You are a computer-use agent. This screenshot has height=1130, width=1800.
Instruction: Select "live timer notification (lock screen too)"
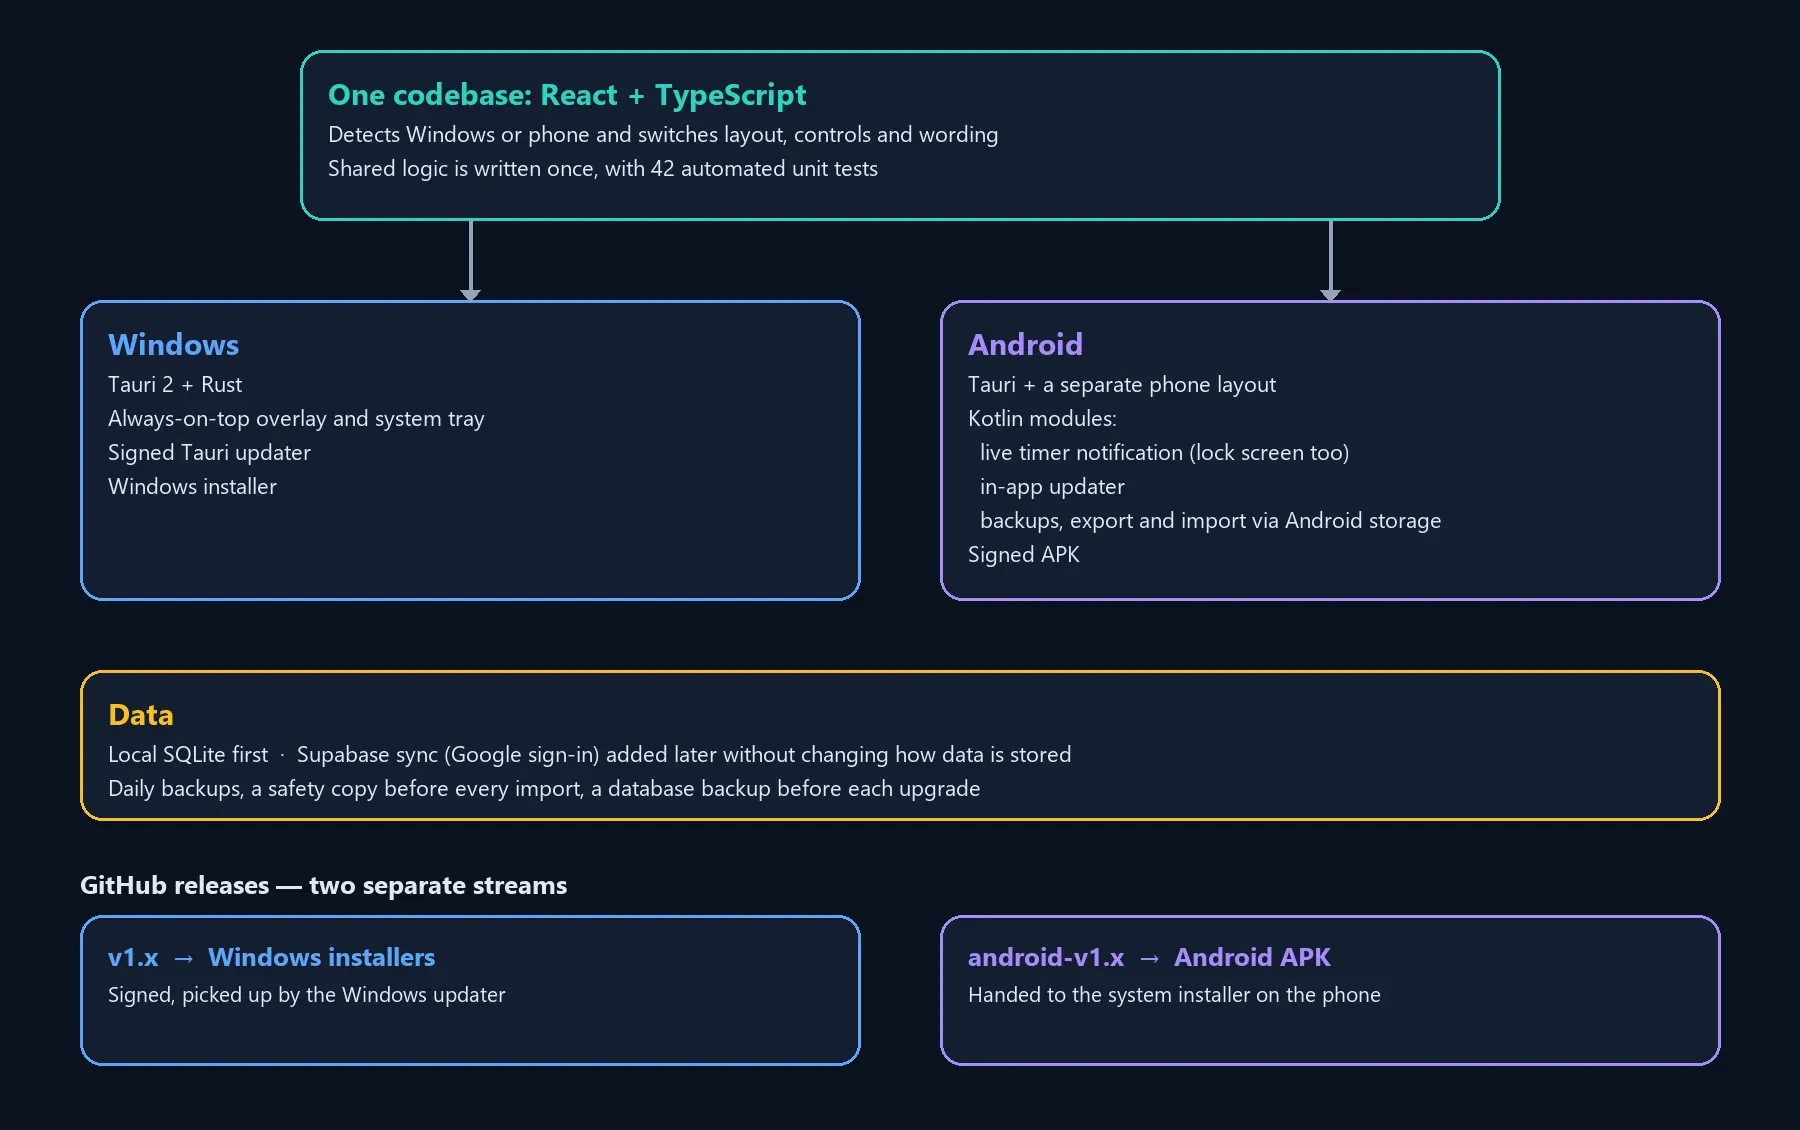1164,453
